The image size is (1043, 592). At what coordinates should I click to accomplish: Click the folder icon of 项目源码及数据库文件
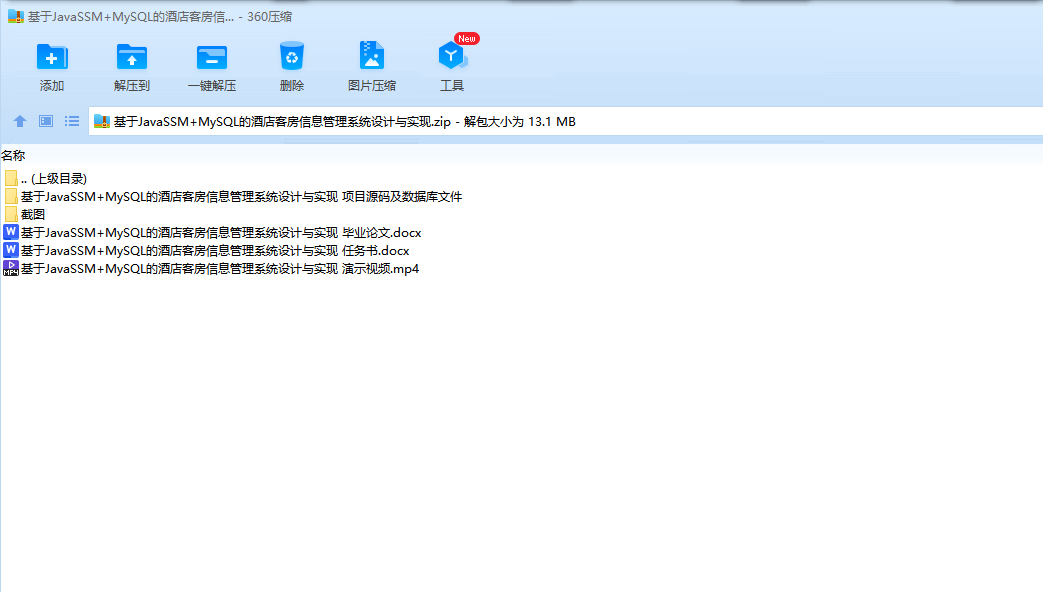[x=11, y=196]
